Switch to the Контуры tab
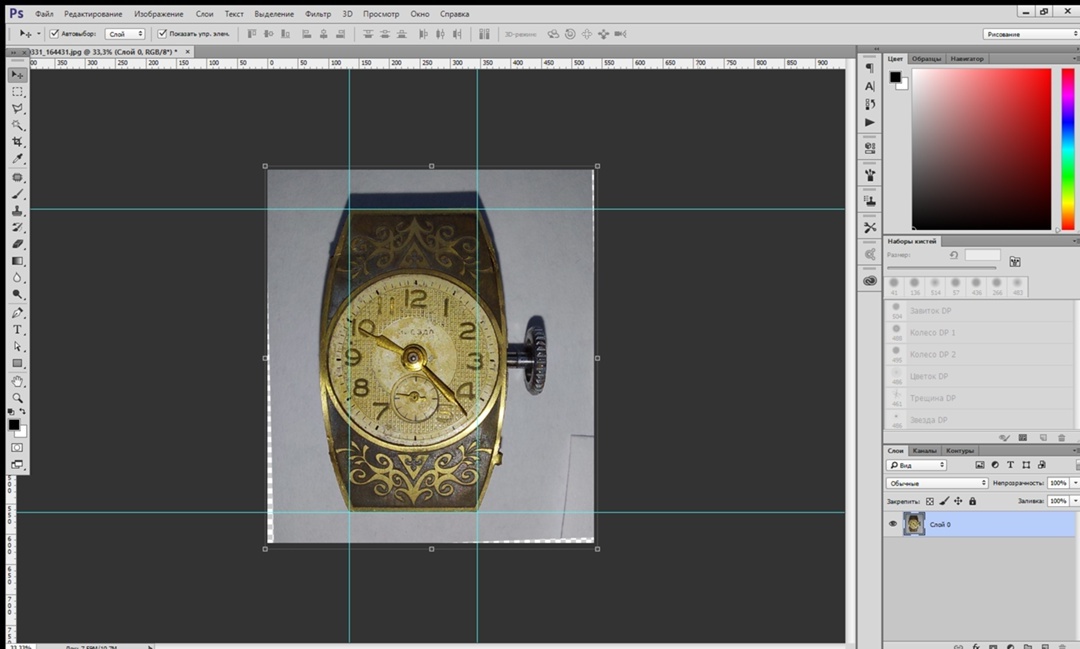This screenshot has height=649, width=1080. 959,451
